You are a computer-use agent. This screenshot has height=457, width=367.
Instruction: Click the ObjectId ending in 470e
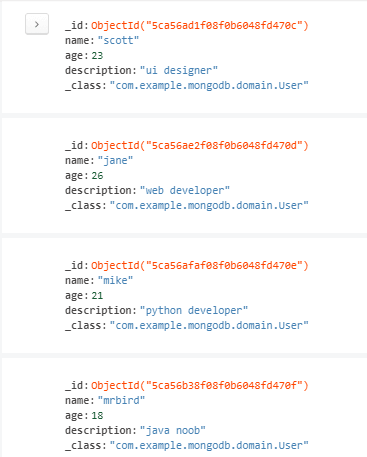(200, 265)
